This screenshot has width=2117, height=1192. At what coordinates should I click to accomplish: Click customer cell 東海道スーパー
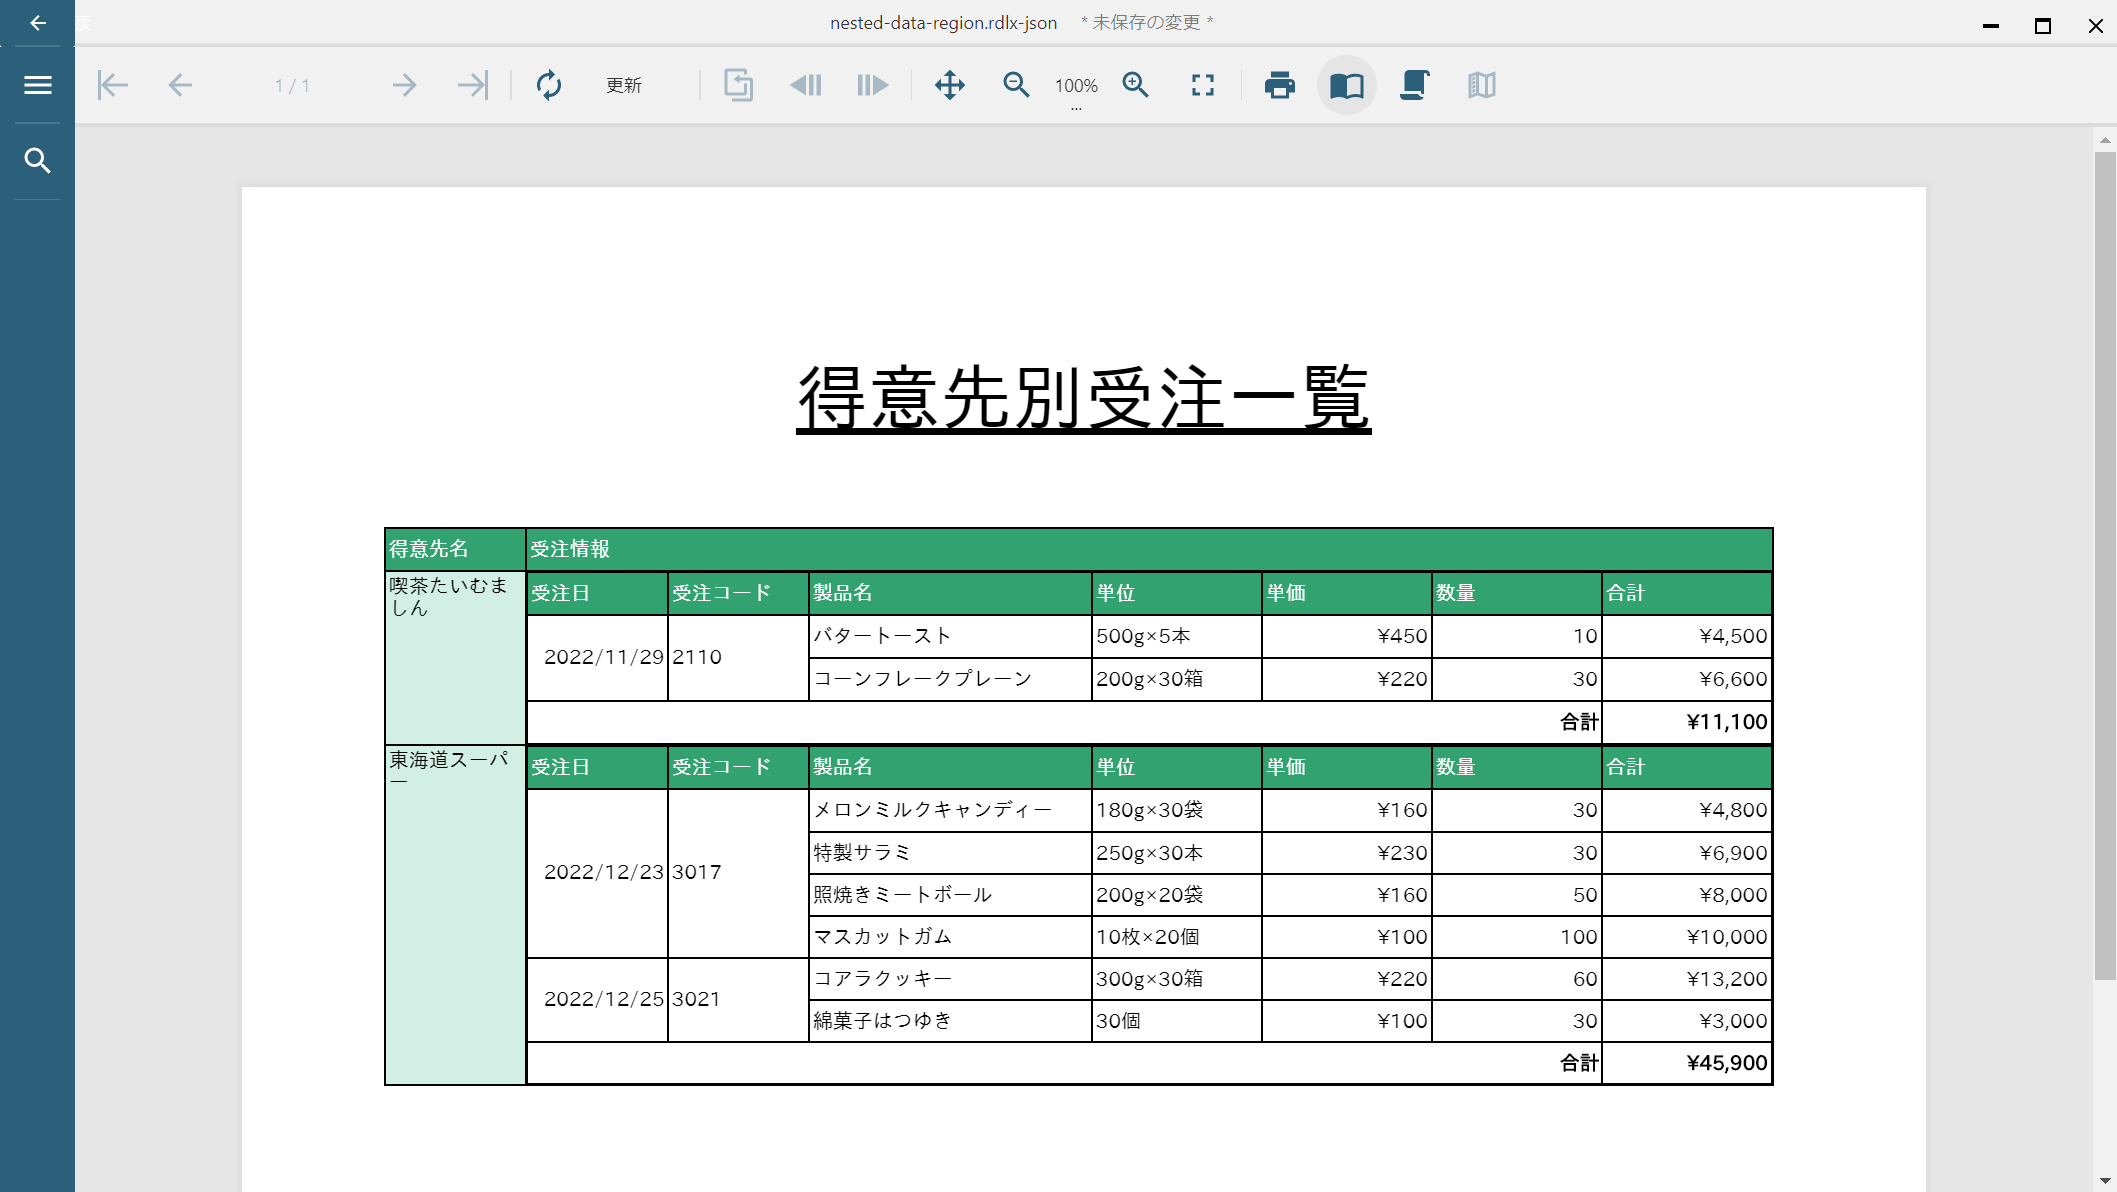coord(455,915)
